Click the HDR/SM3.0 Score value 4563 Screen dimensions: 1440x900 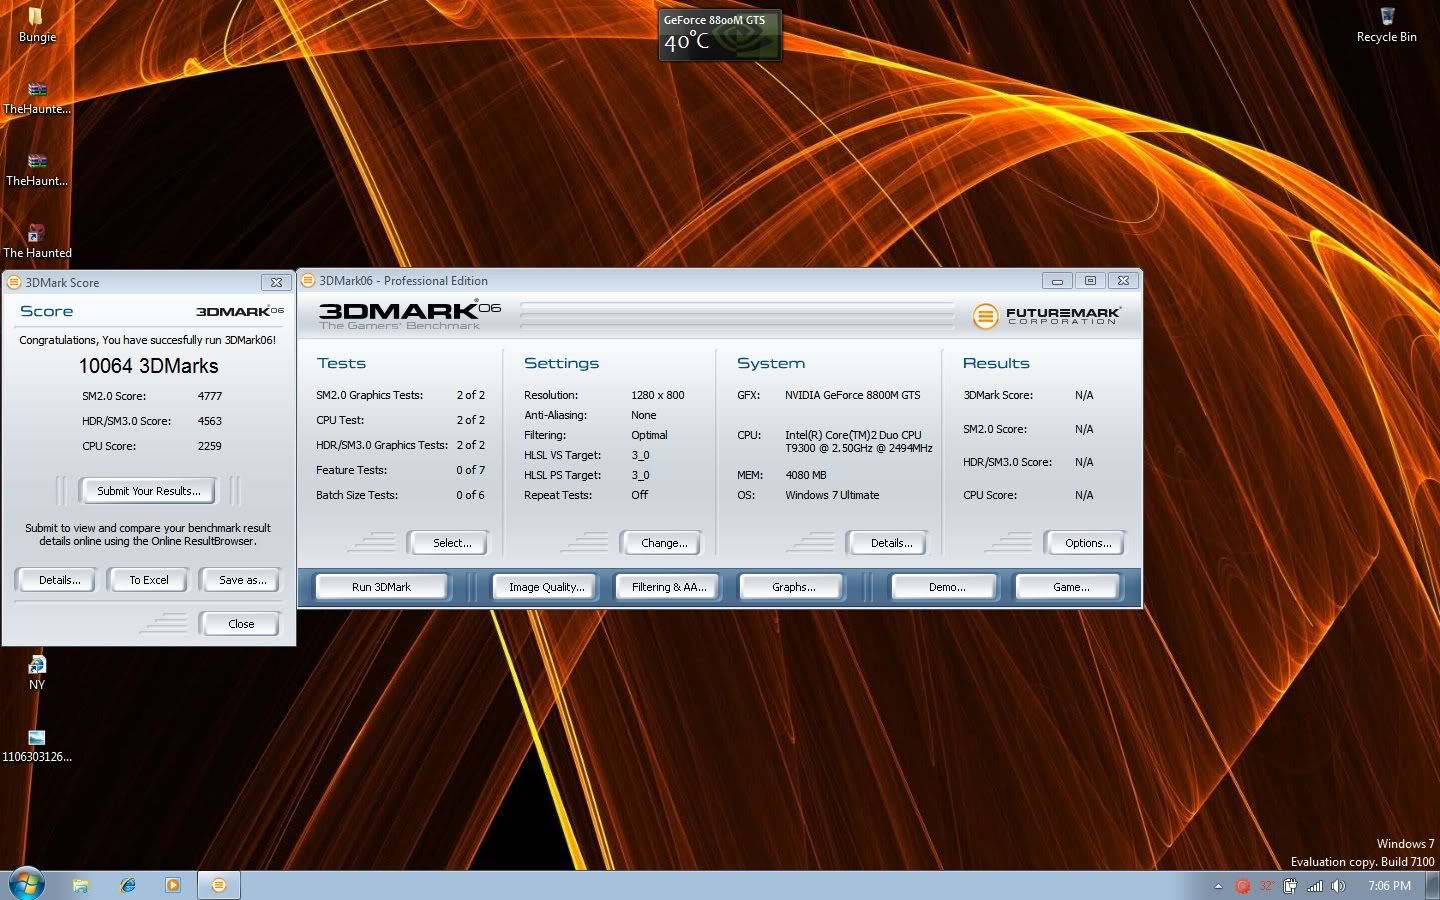tap(210, 421)
